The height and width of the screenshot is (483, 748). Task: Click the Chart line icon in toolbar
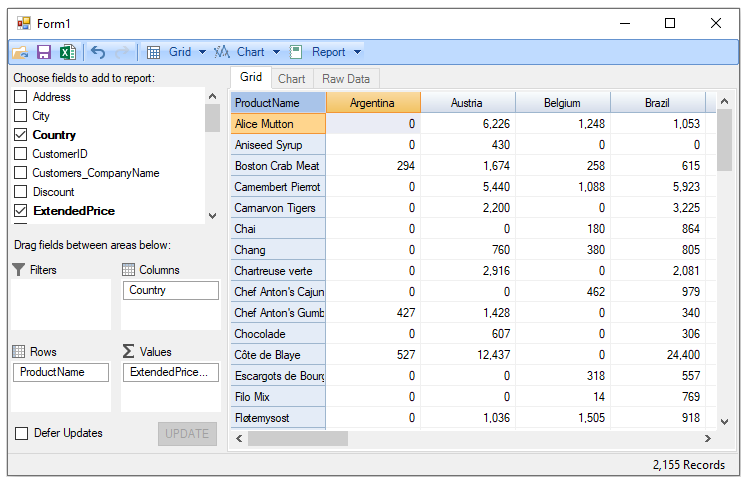click(x=221, y=52)
